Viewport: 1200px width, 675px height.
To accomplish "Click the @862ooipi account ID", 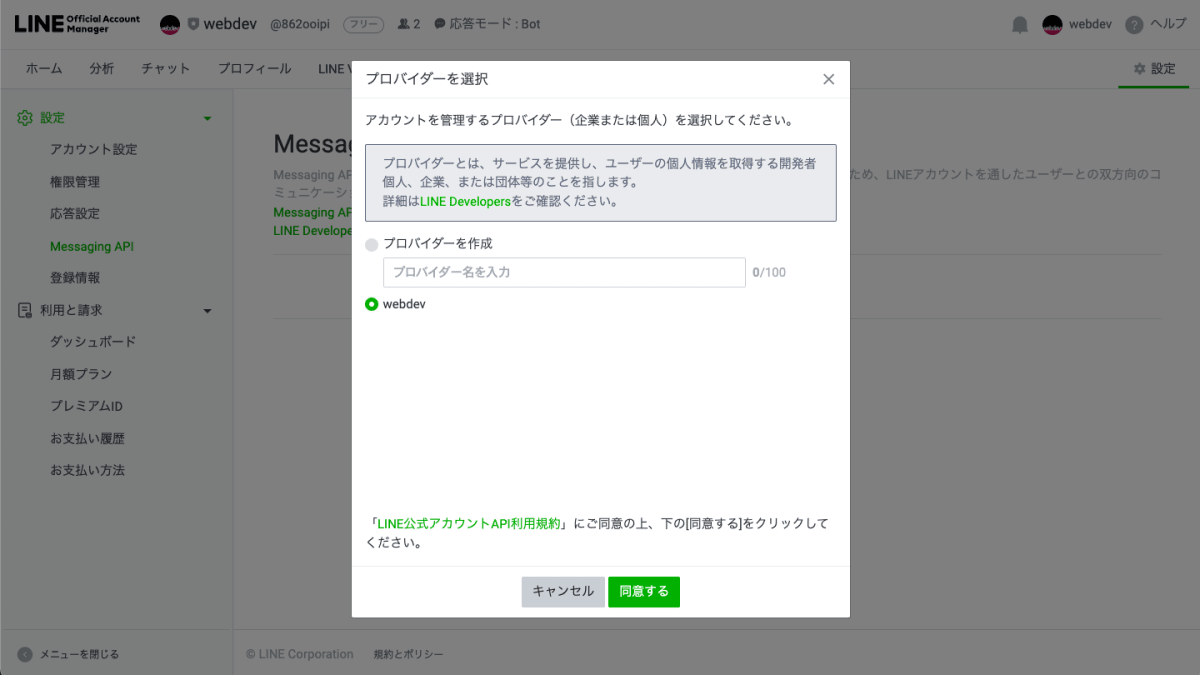I will click(x=301, y=24).
